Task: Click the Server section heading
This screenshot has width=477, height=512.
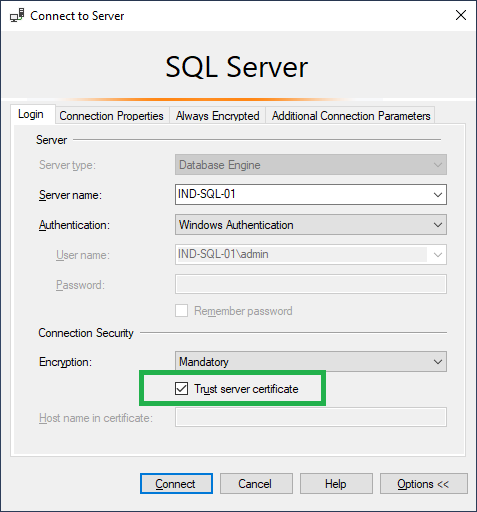Action: pyautogui.click(x=52, y=140)
